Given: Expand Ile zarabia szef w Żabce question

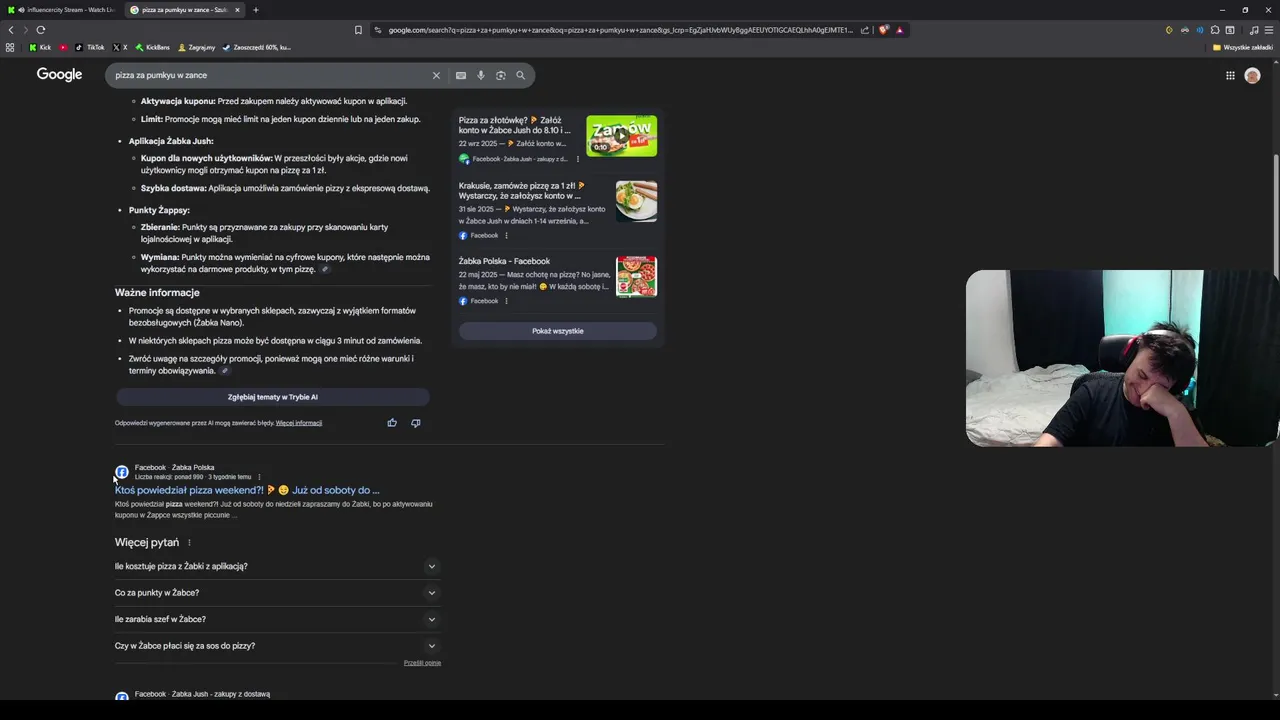Looking at the screenshot, I should [276, 619].
